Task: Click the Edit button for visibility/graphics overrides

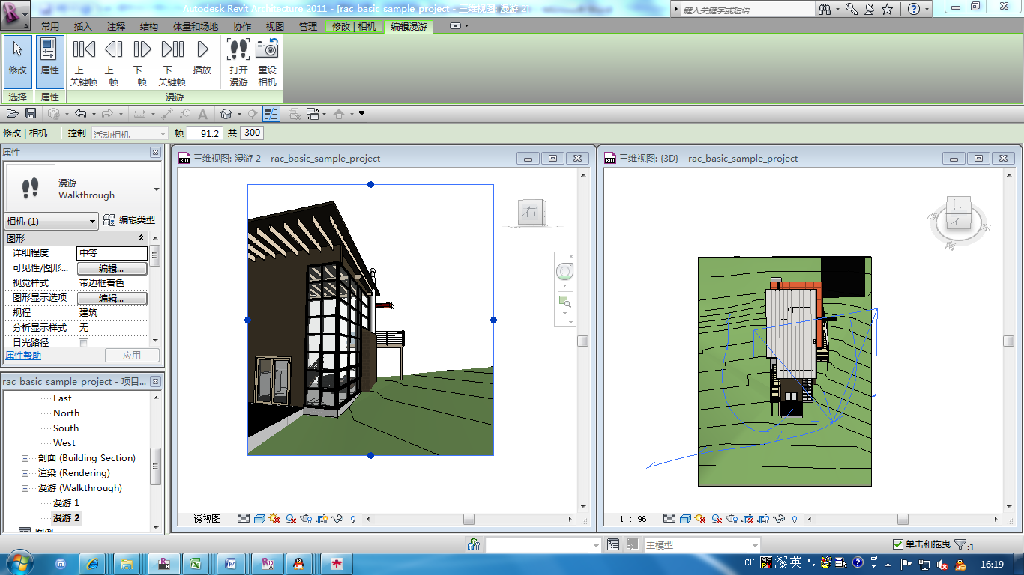Action: (111, 269)
